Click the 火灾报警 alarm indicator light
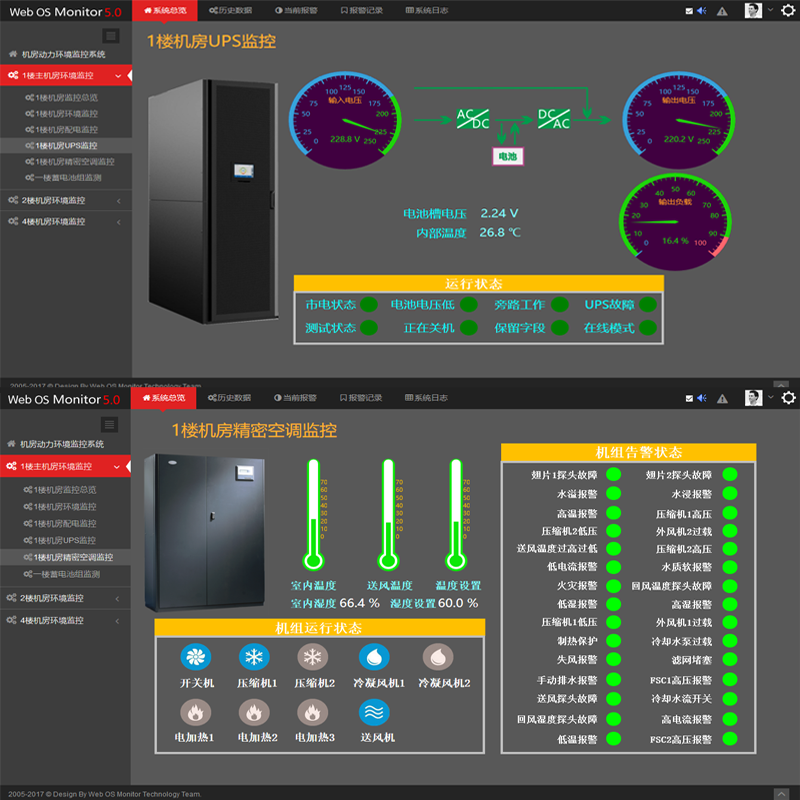This screenshot has width=800, height=800. pyautogui.click(x=613, y=586)
